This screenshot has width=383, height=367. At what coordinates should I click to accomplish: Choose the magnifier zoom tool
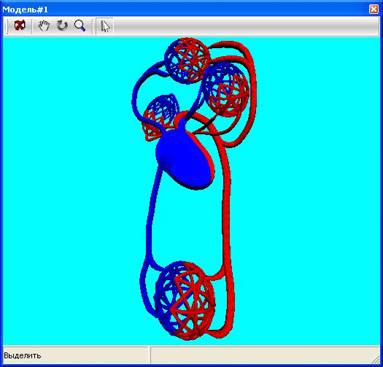coord(80,26)
